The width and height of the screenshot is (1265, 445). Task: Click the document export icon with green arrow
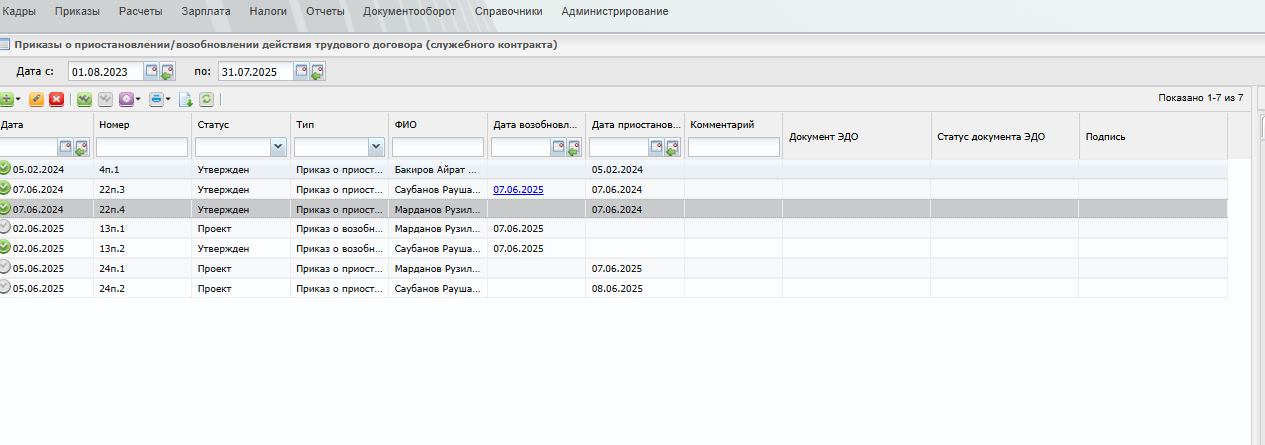(x=185, y=99)
